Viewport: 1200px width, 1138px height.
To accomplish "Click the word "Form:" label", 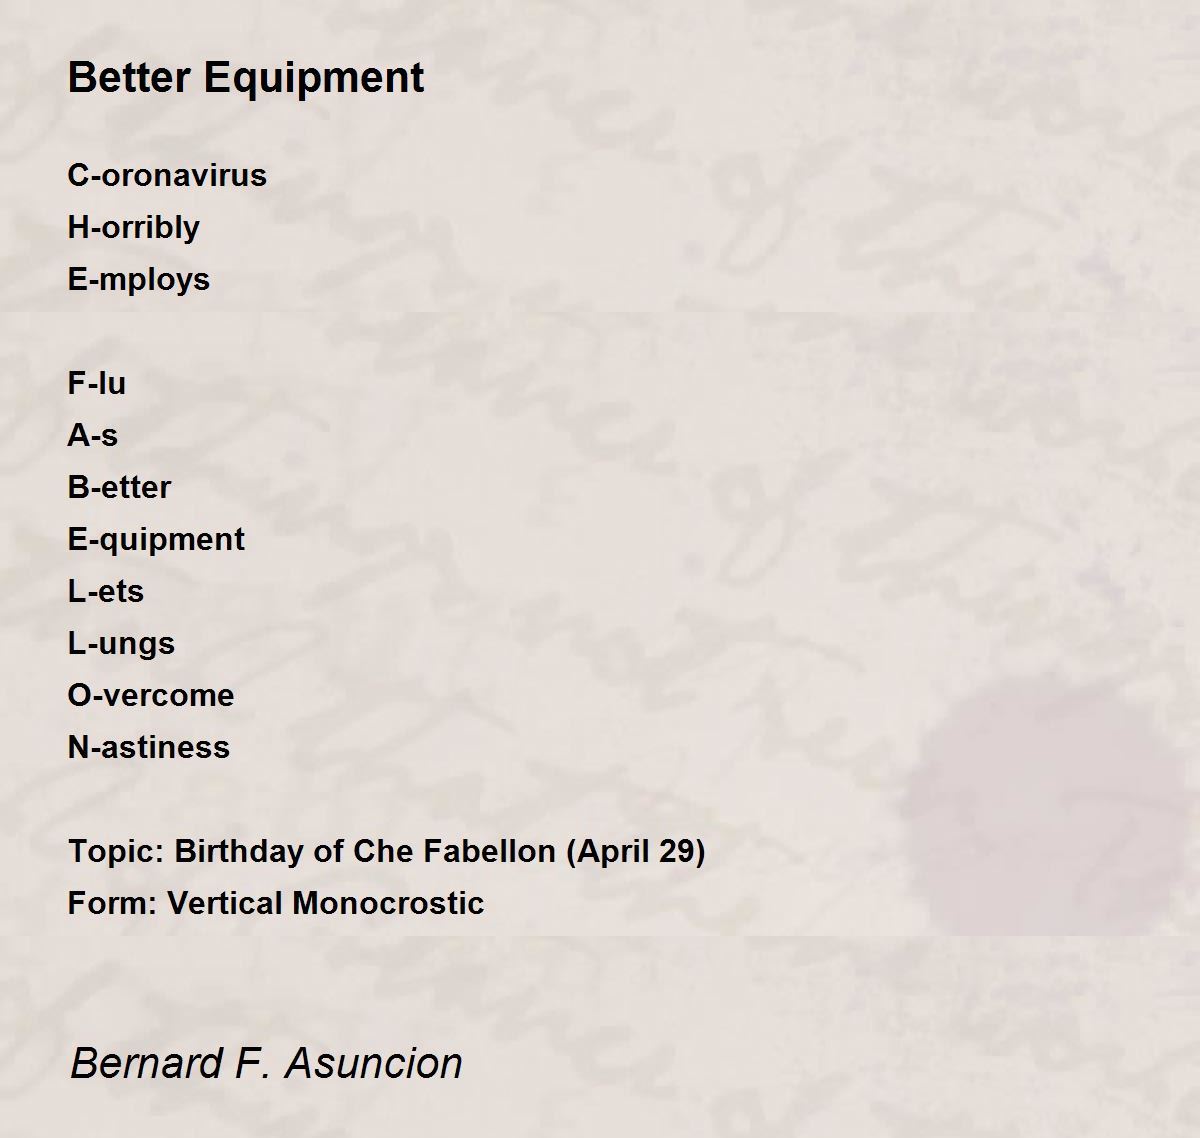I will 113,903.
